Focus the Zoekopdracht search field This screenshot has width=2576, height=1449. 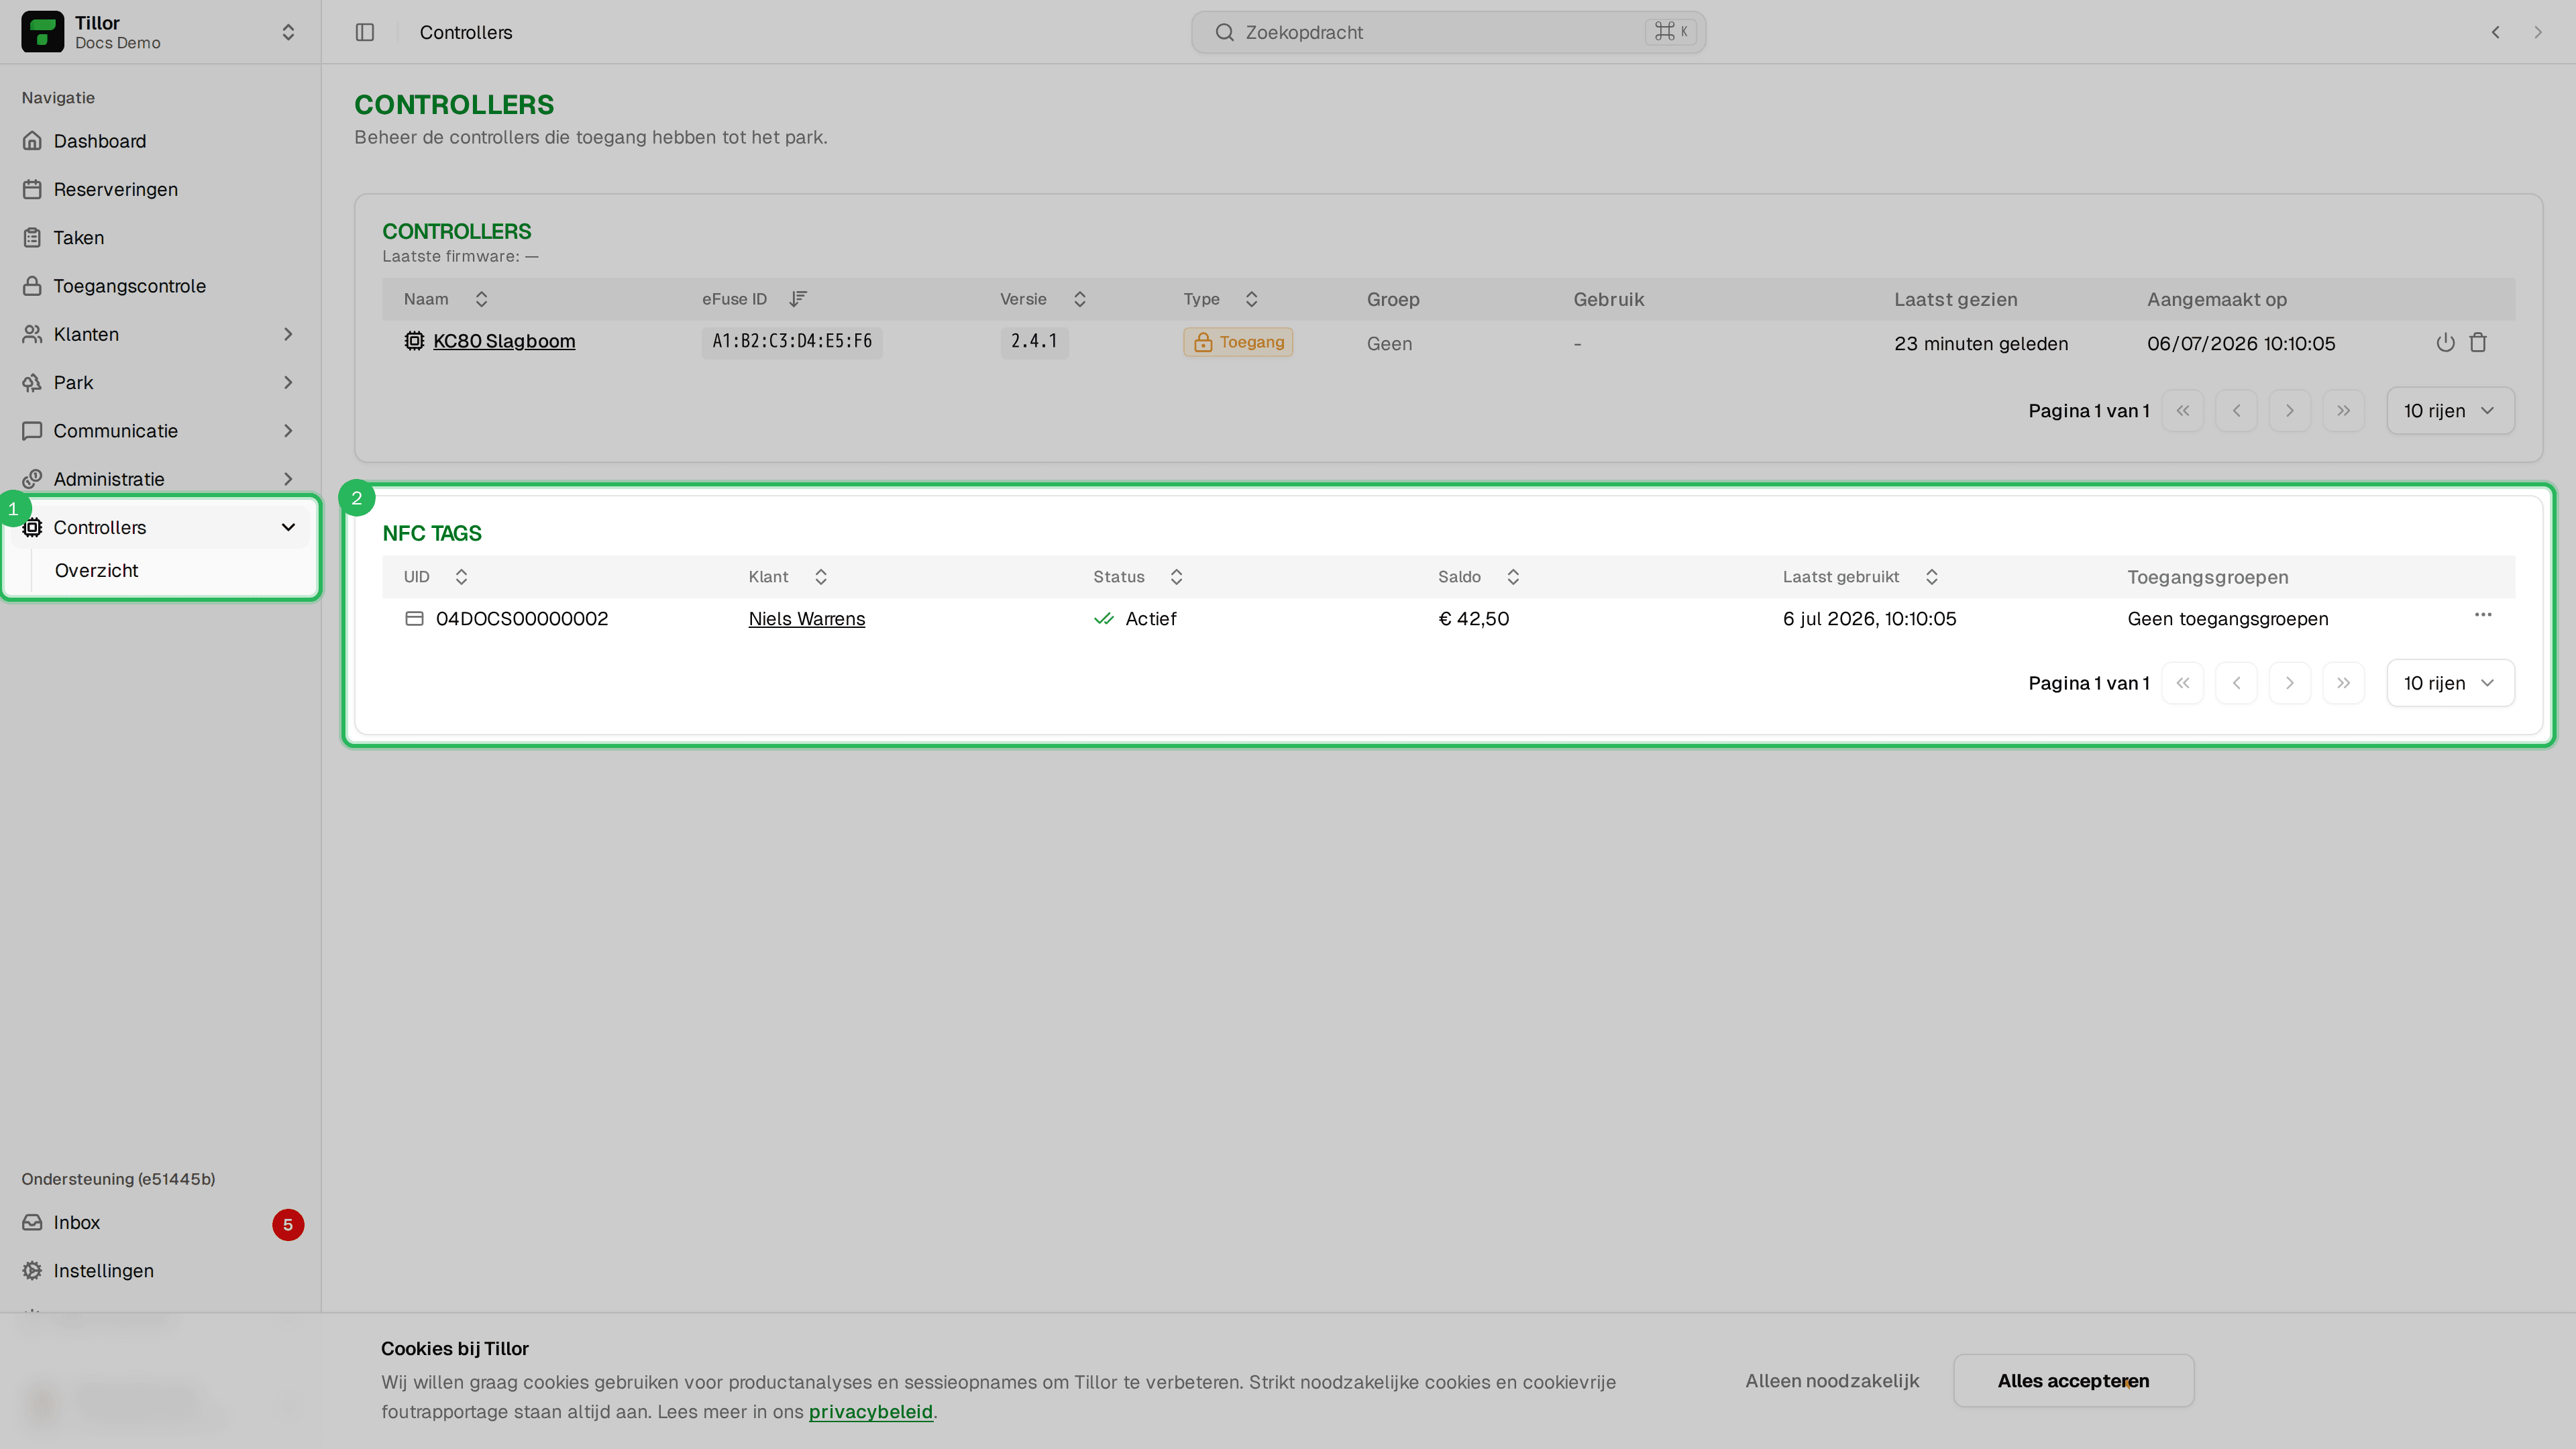tap(1448, 32)
